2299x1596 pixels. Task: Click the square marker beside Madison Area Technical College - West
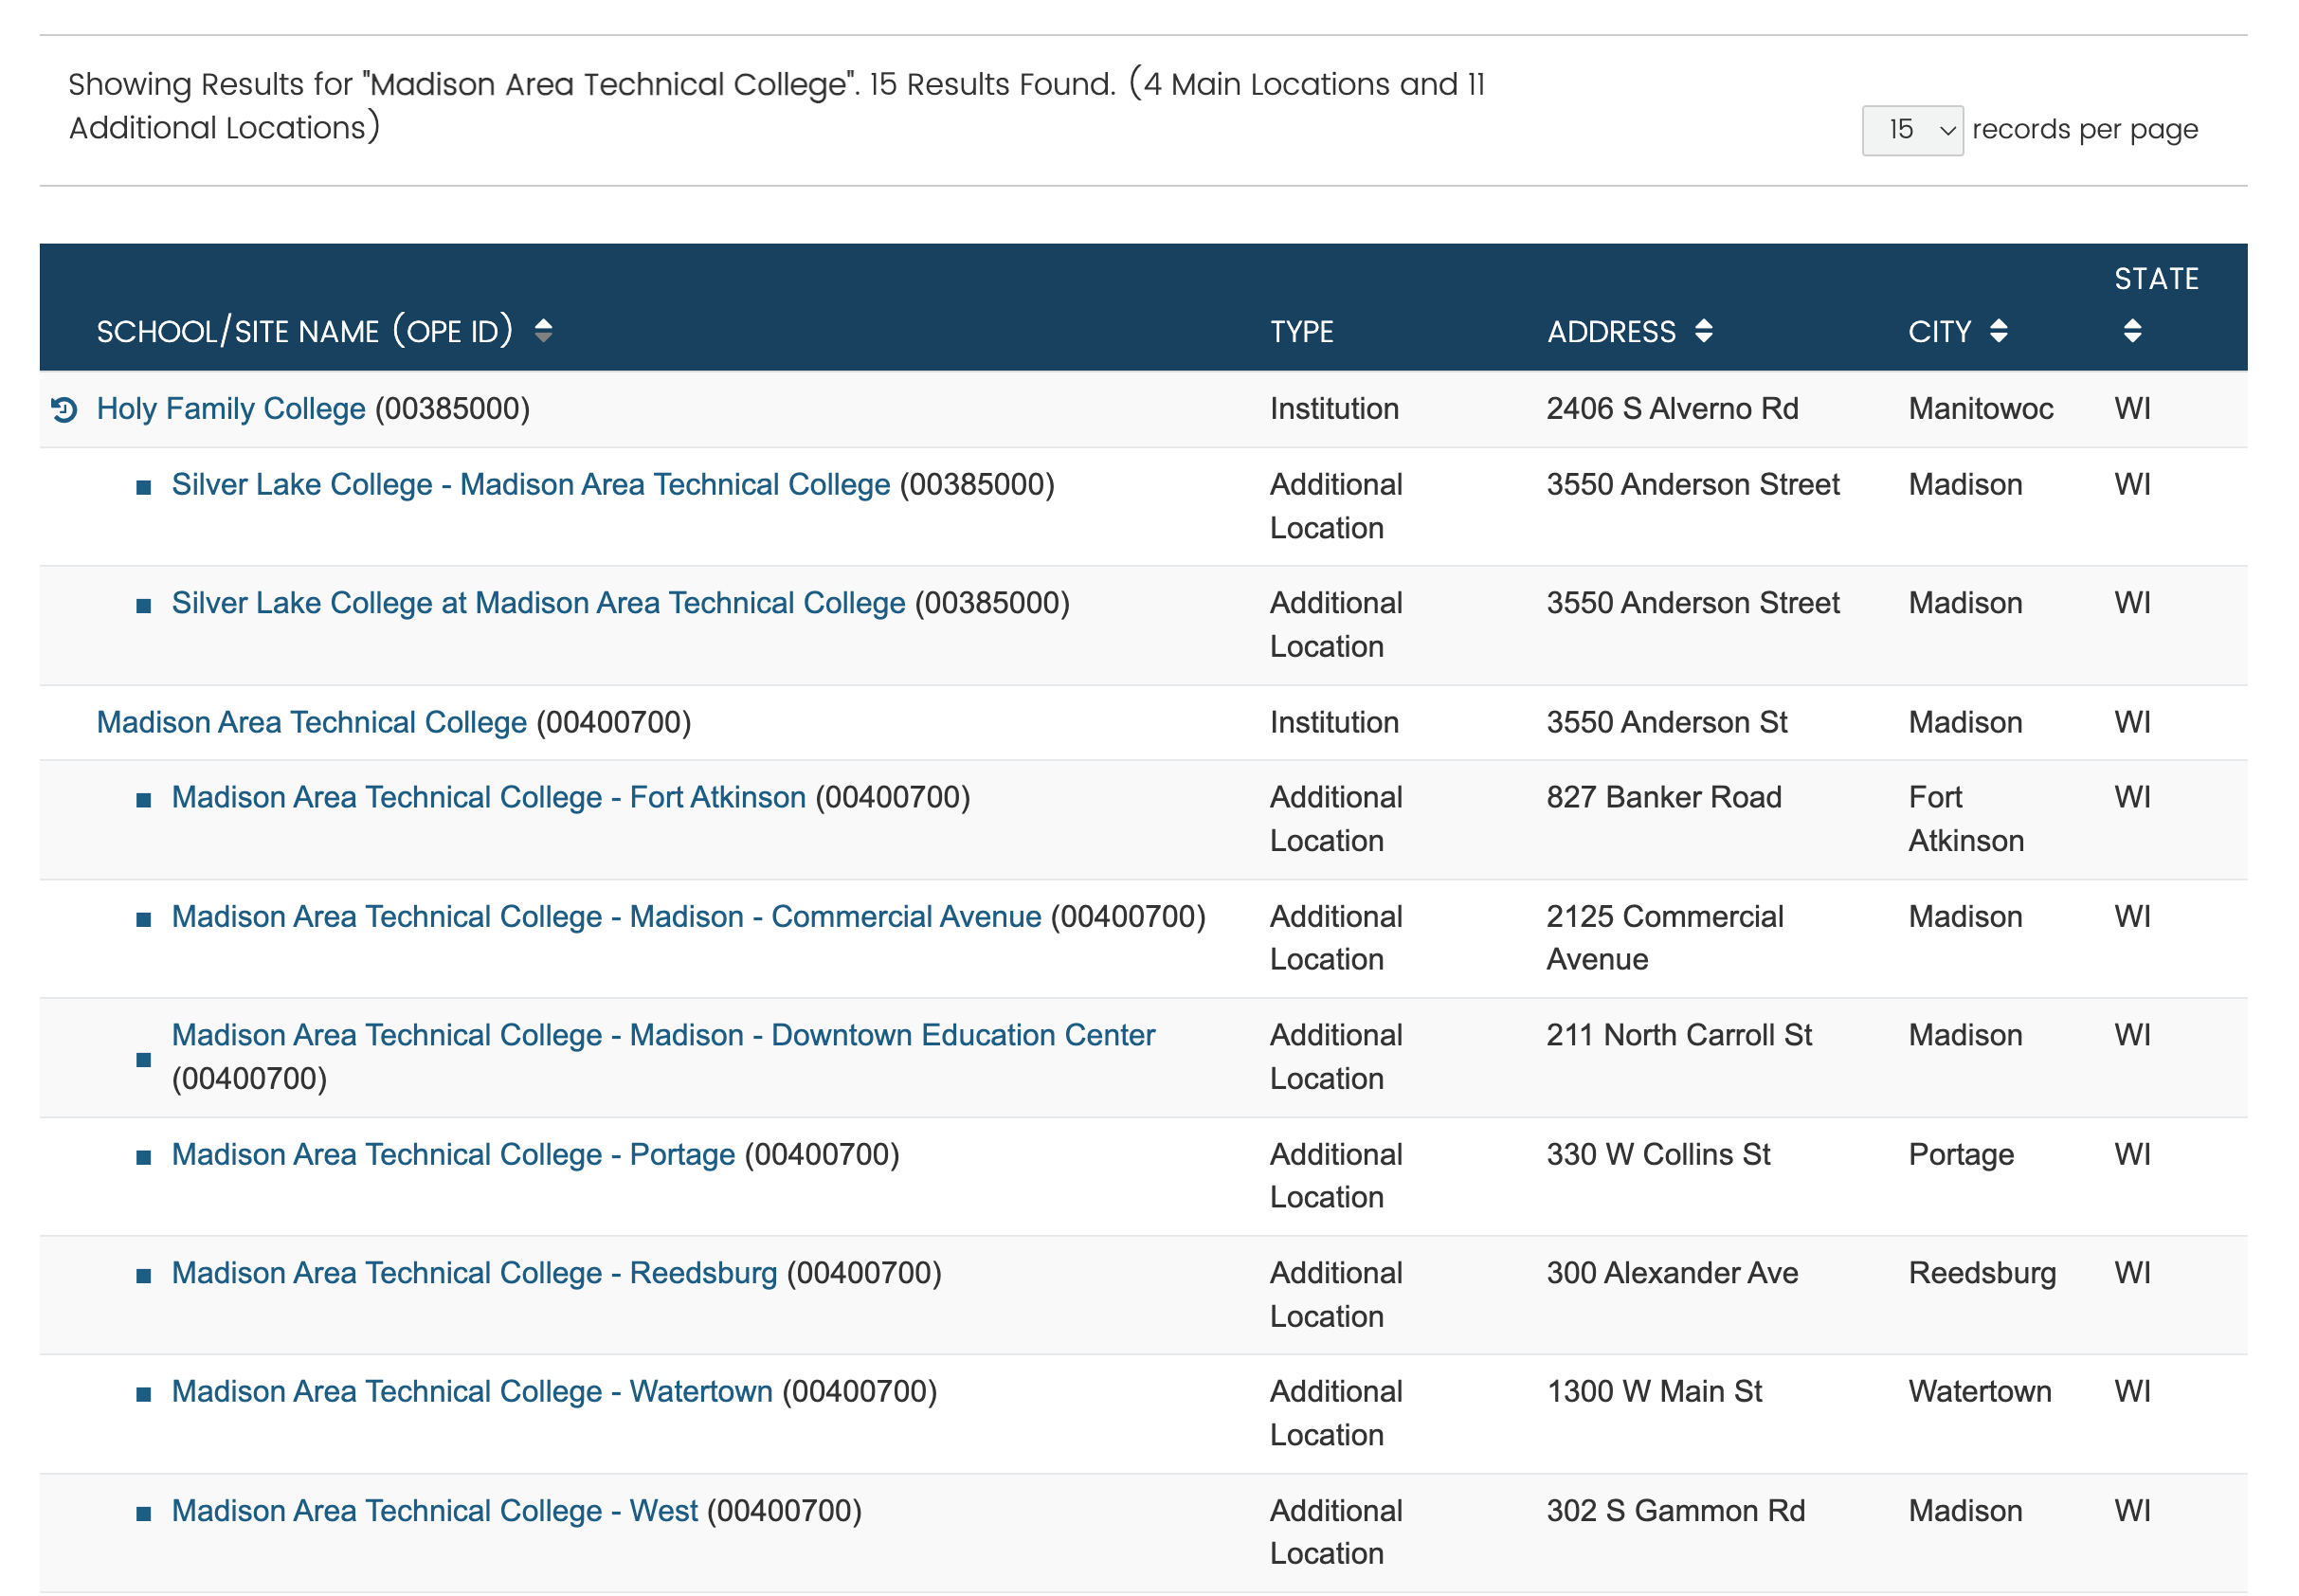(144, 1512)
